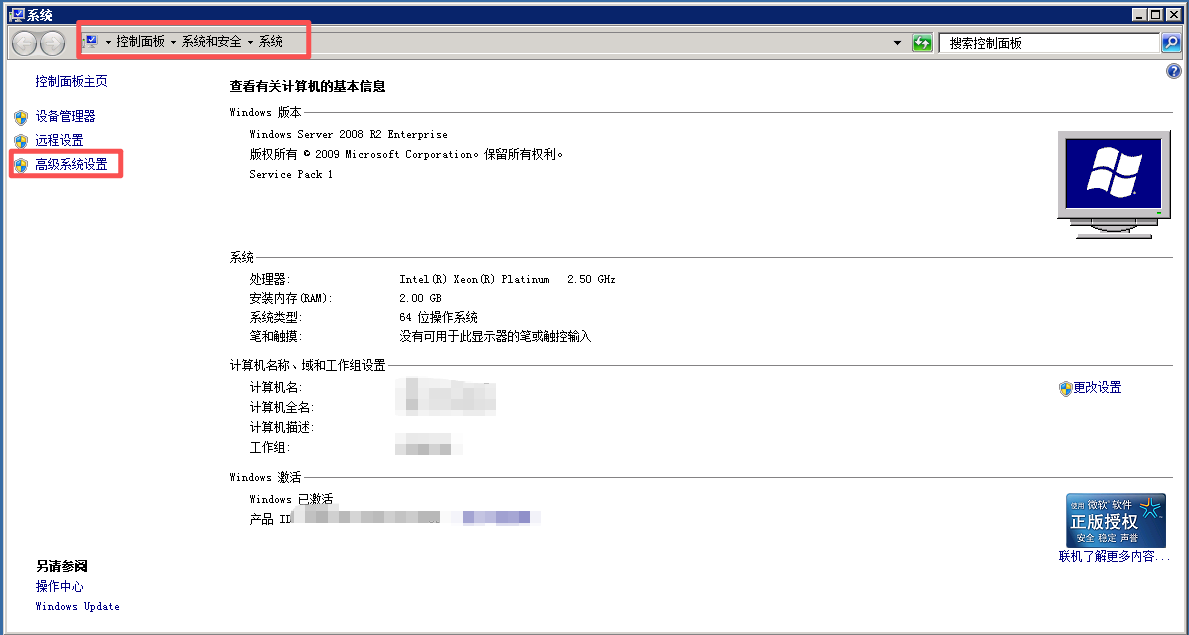The height and width of the screenshot is (635, 1189).
Task: Click shield icon next to 设备管理器
Action: click(x=21, y=117)
